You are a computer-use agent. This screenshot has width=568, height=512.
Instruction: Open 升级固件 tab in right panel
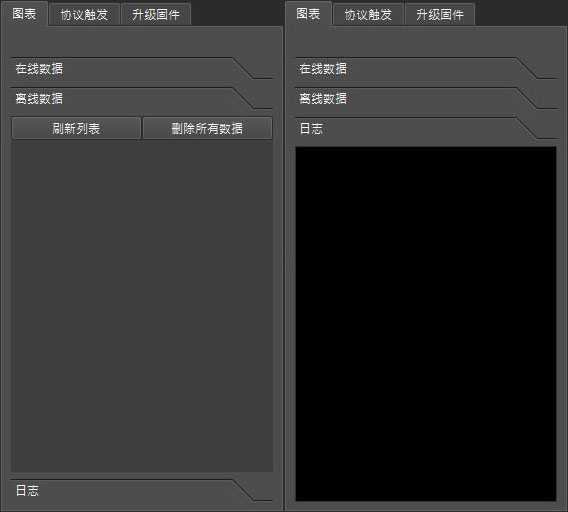(x=440, y=15)
